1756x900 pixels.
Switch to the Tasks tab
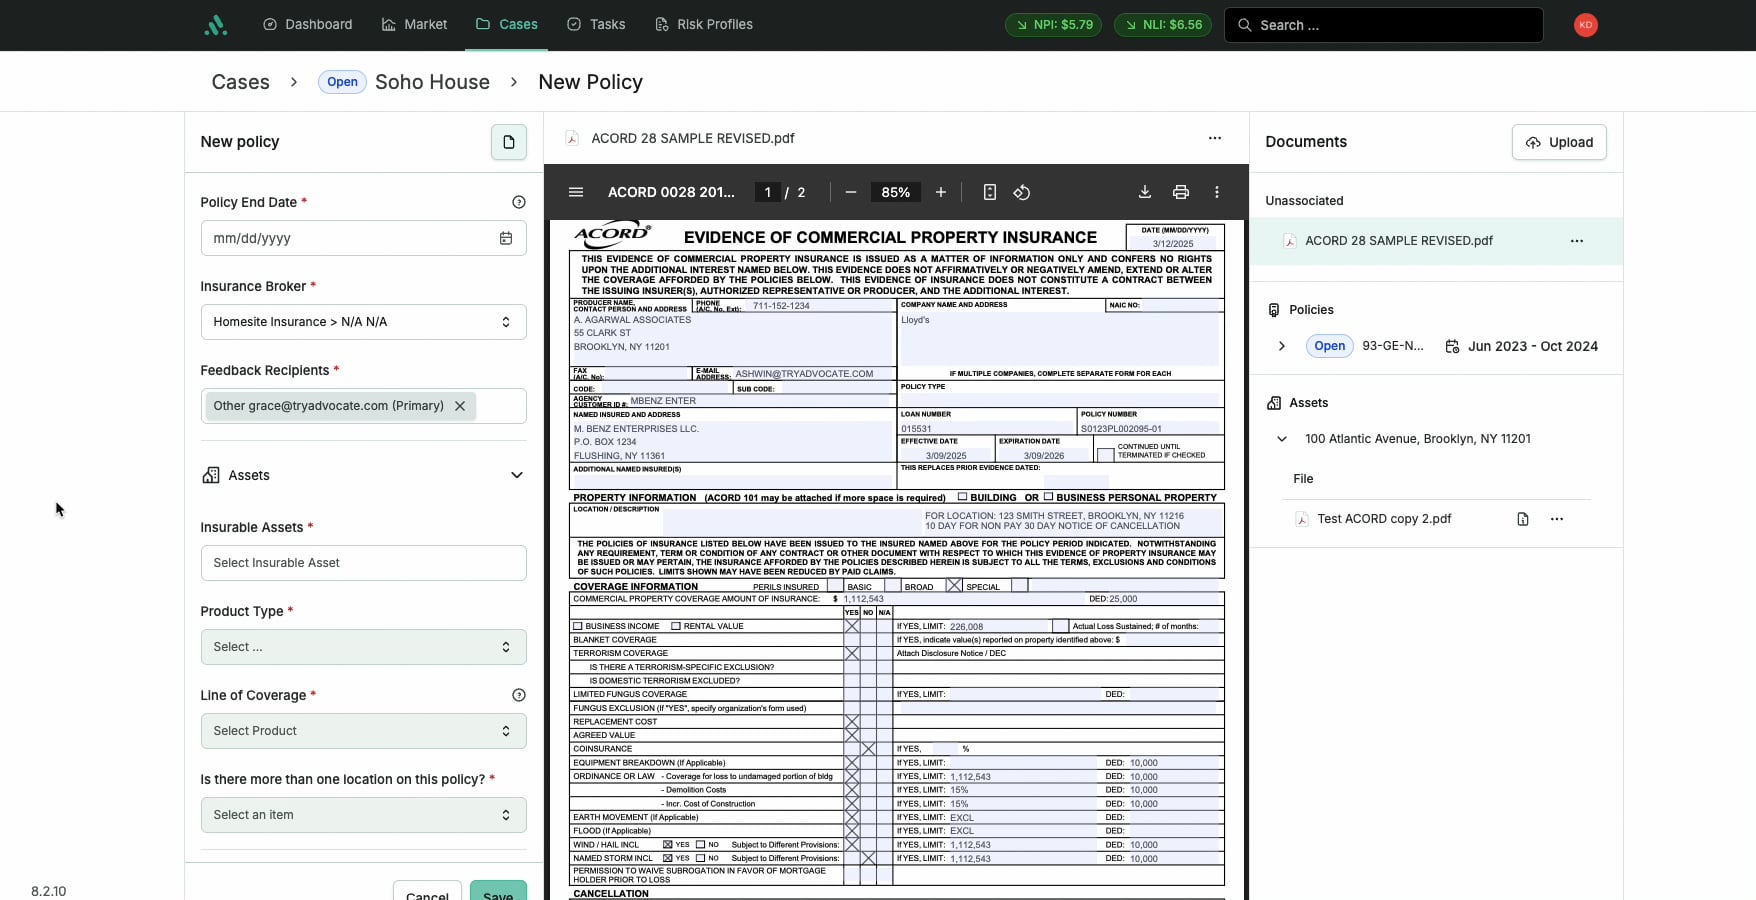pyautogui.click(x=596, y=24)
